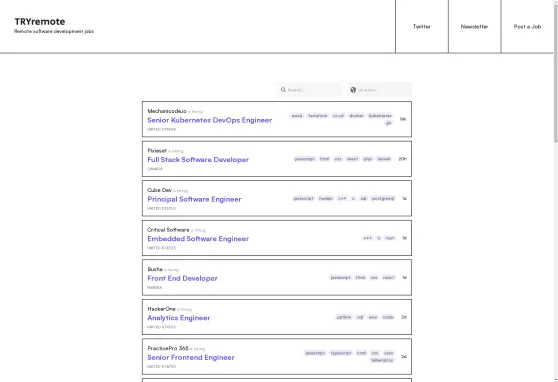This screenshot has height=382, width=558.
Task: Go to the TRYremote home logo
Action: point(40,22)
